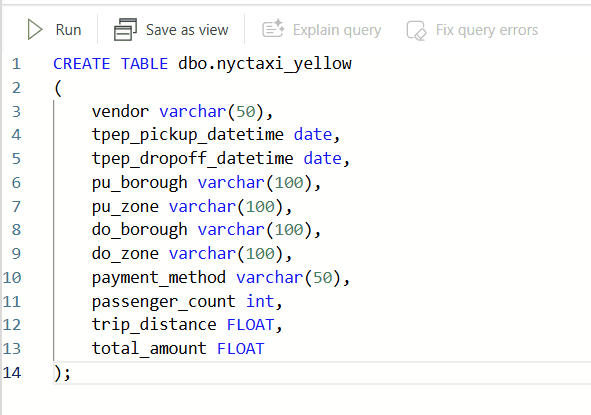Click line number 1 in the gutter

tap(16, 64)
